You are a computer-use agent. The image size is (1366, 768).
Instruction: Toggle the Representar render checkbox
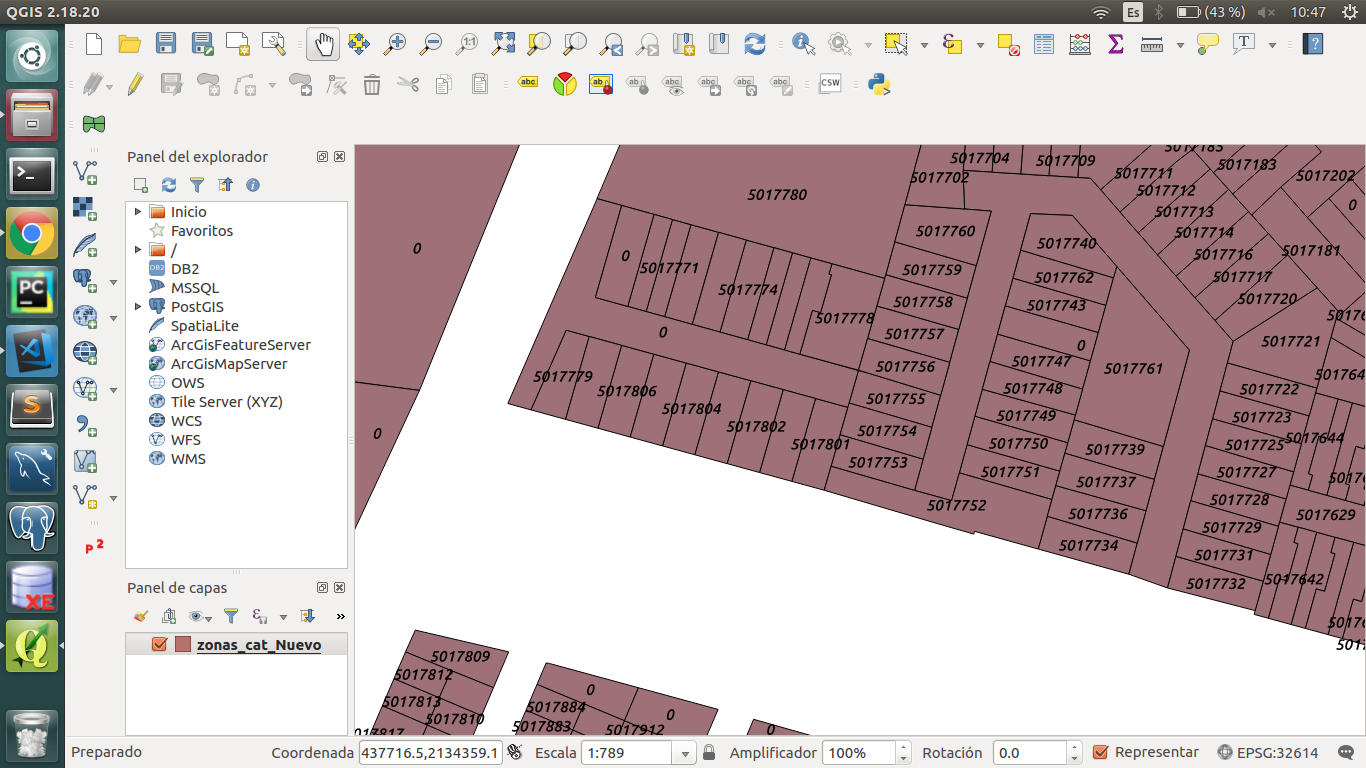point(1101,752)
